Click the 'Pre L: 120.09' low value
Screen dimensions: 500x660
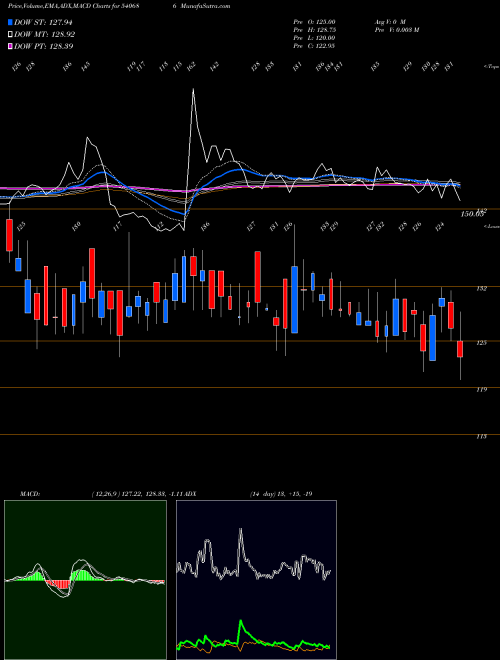pyautogui.click(x=314, y=38)
